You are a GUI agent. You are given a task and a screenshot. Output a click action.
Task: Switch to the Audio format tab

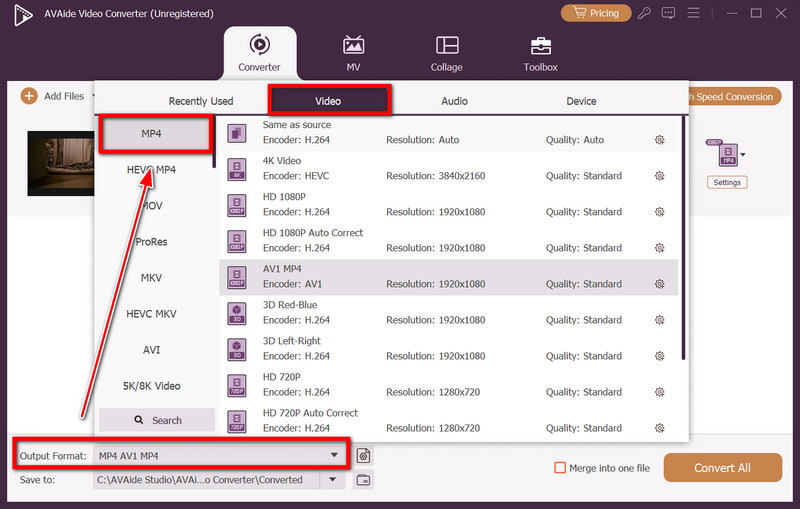tap(455, 101)
